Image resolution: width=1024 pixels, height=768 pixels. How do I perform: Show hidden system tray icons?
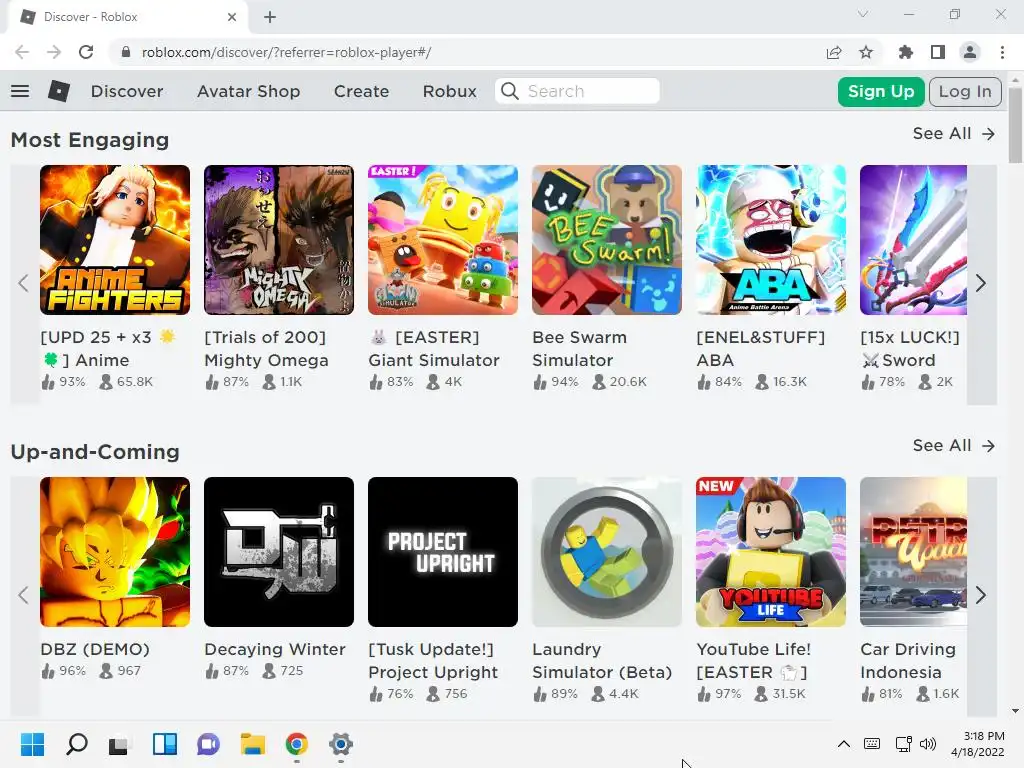coord(844,744)
